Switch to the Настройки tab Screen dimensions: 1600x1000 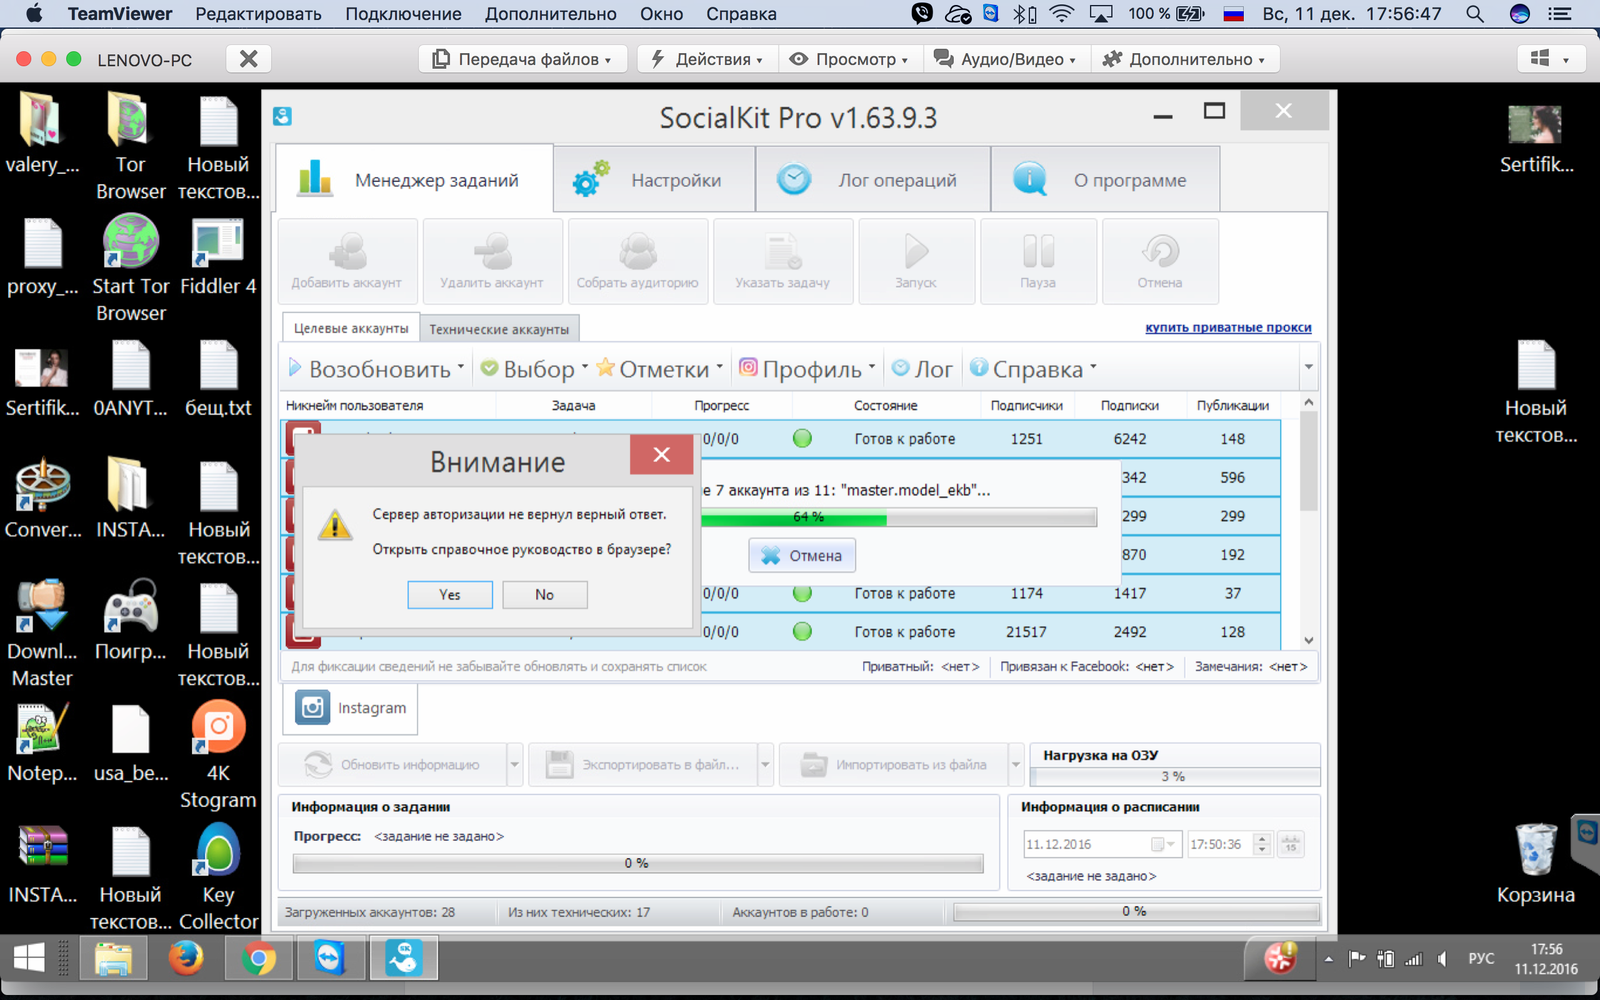point(654,180)
